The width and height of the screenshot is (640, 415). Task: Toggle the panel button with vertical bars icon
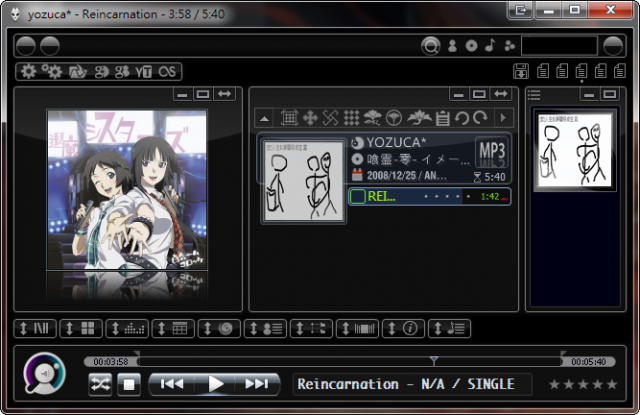tap(34, 328)
